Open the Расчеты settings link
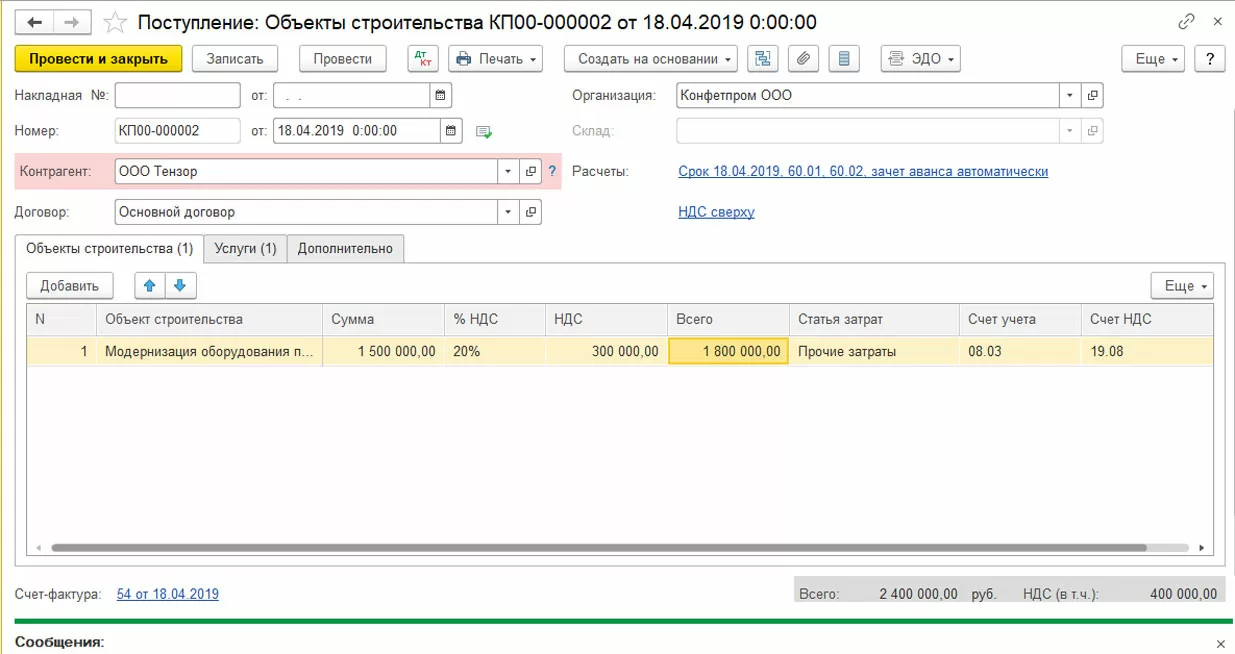Screen dimensions: 1235x654 (863, 171)
